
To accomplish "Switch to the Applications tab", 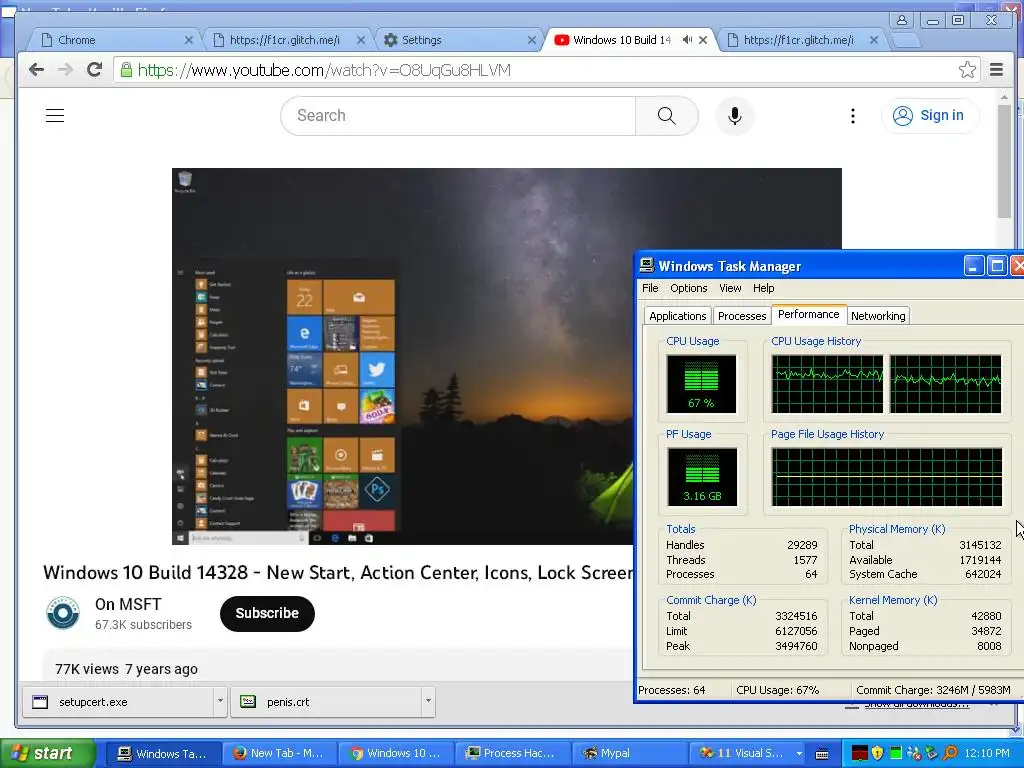I will point(677,316).
